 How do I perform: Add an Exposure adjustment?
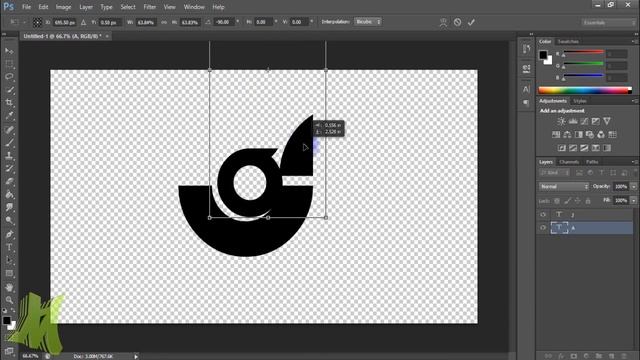(596, 121)
